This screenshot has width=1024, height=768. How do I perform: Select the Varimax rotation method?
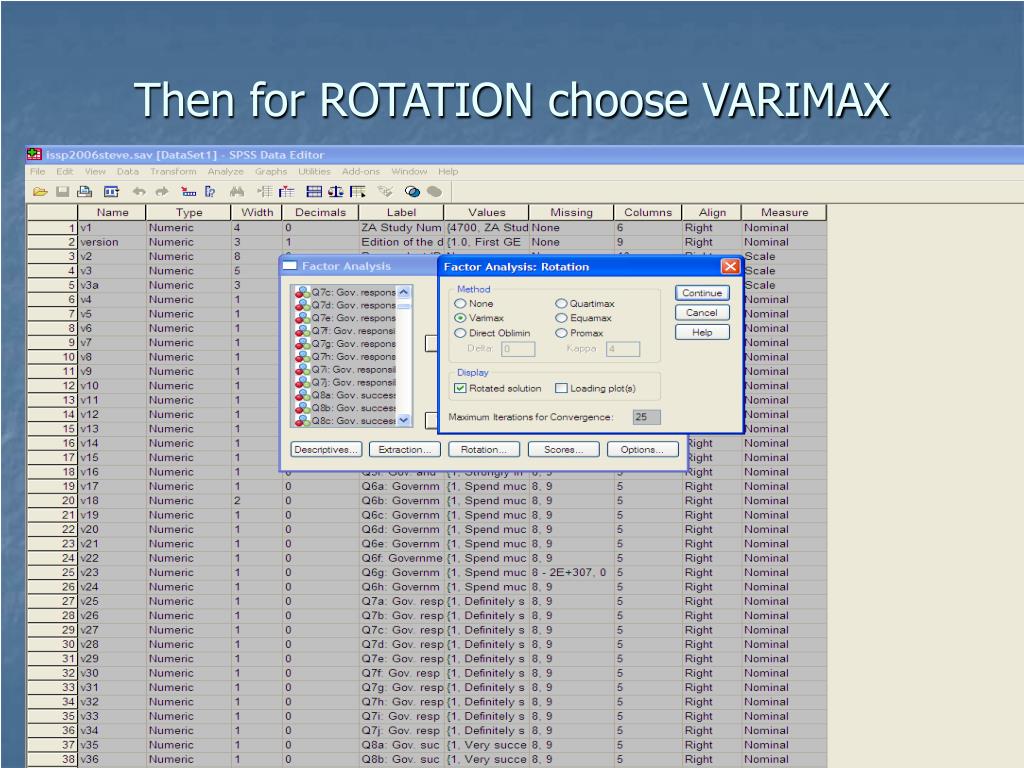[x=460, y=318]
